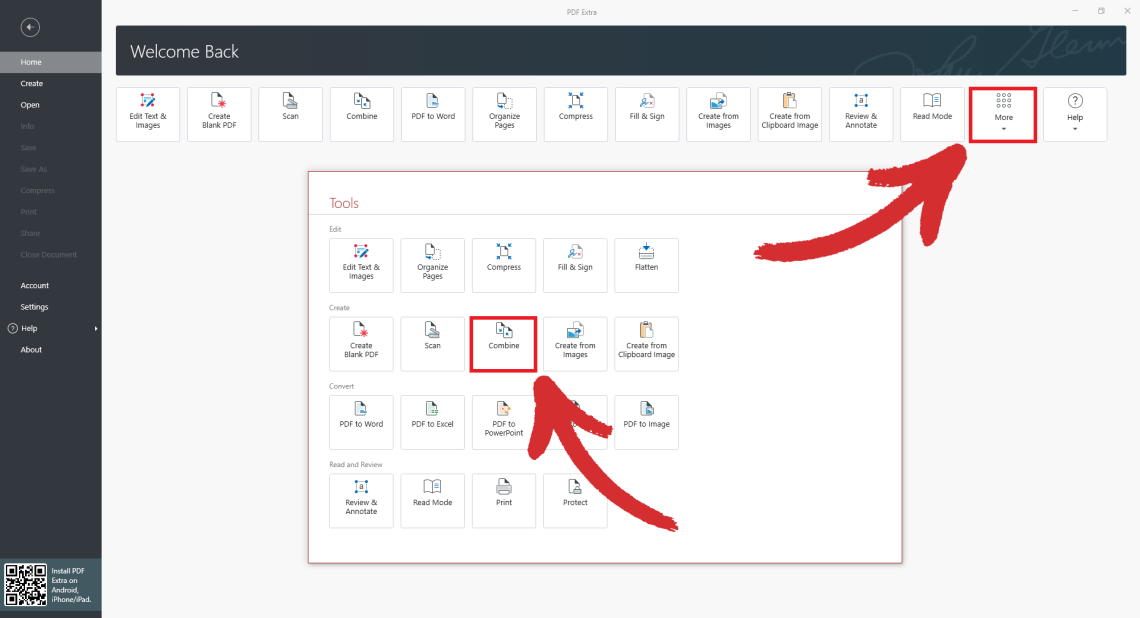Open Account settings from the sidebar
Image resolution: width=1140 pixels, height=618 pixels.
pyautogui.click(x=34, y=285)
